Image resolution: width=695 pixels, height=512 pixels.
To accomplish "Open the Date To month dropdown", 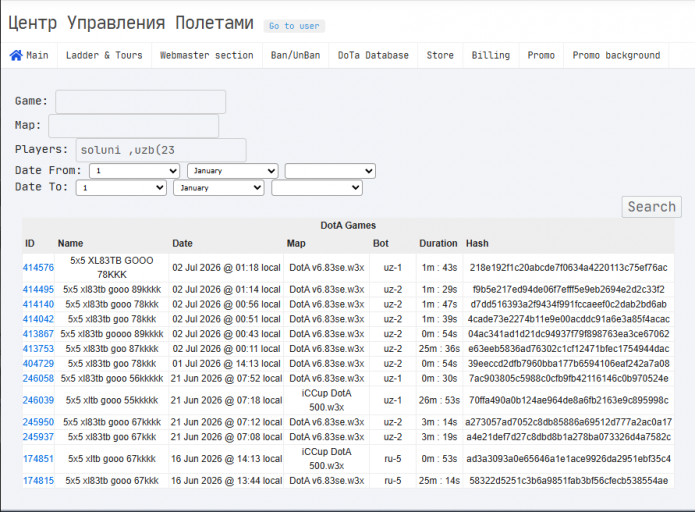I will [x=219, y=188].
